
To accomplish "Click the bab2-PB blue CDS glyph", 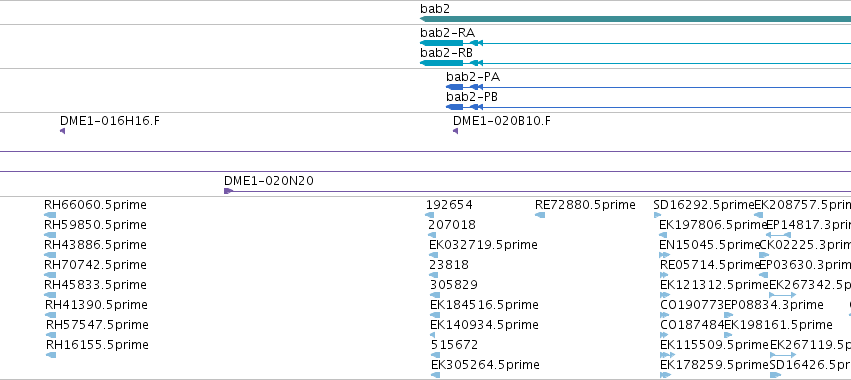I will [455, 107].
